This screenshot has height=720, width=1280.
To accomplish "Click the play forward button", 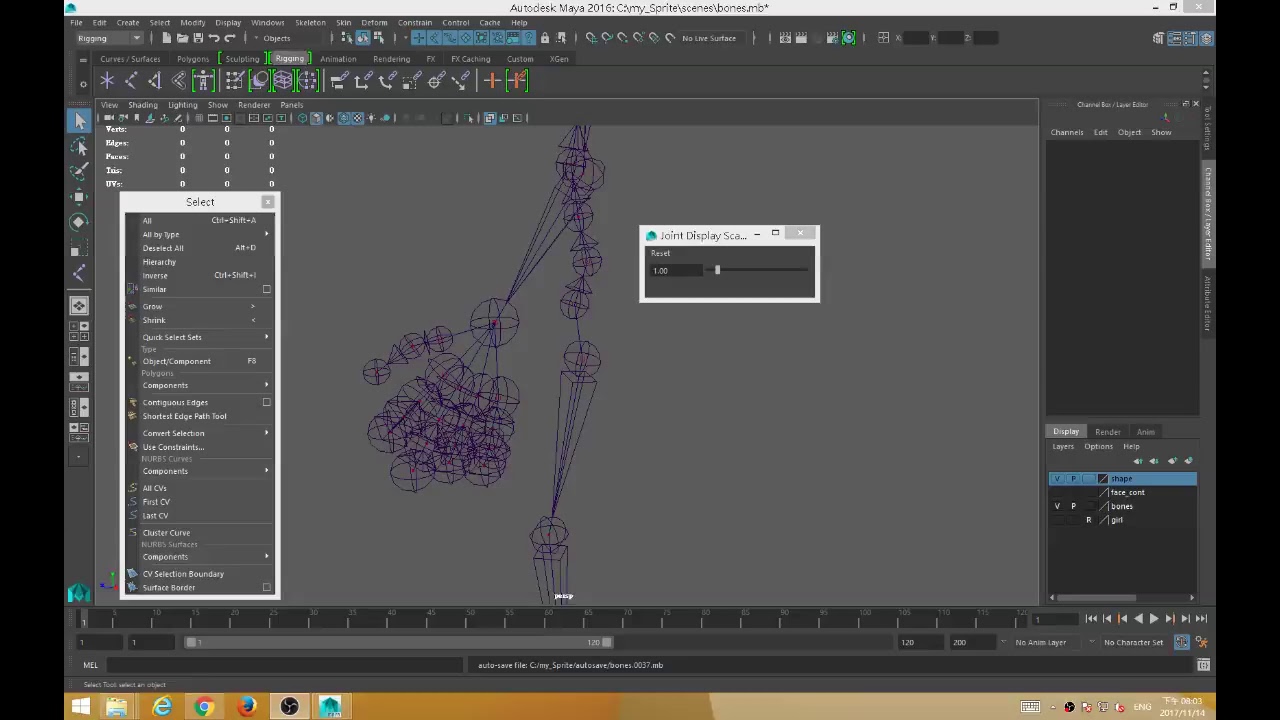I will 1153,619.
